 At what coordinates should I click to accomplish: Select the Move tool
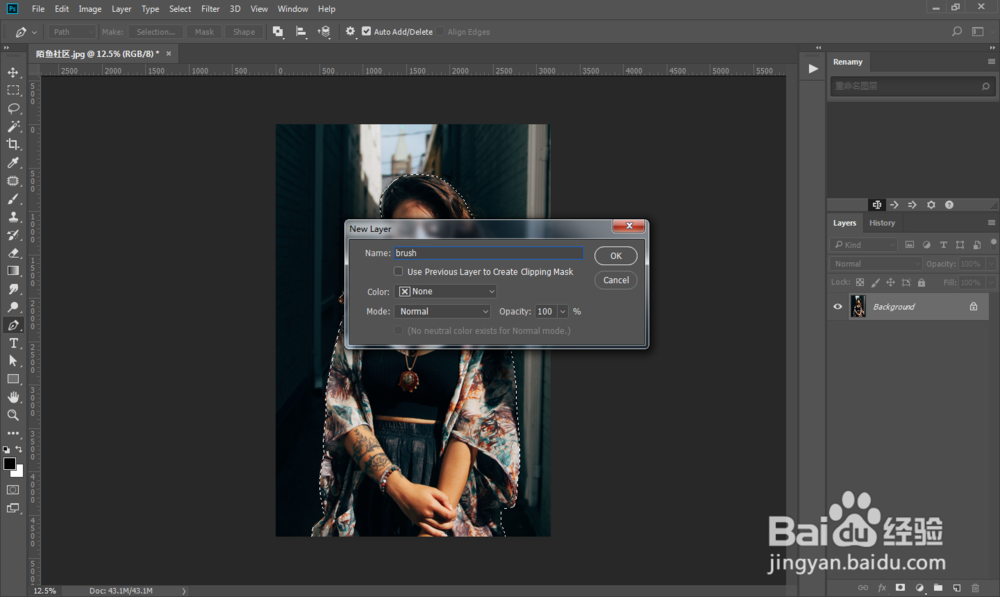tap(13, 72)
